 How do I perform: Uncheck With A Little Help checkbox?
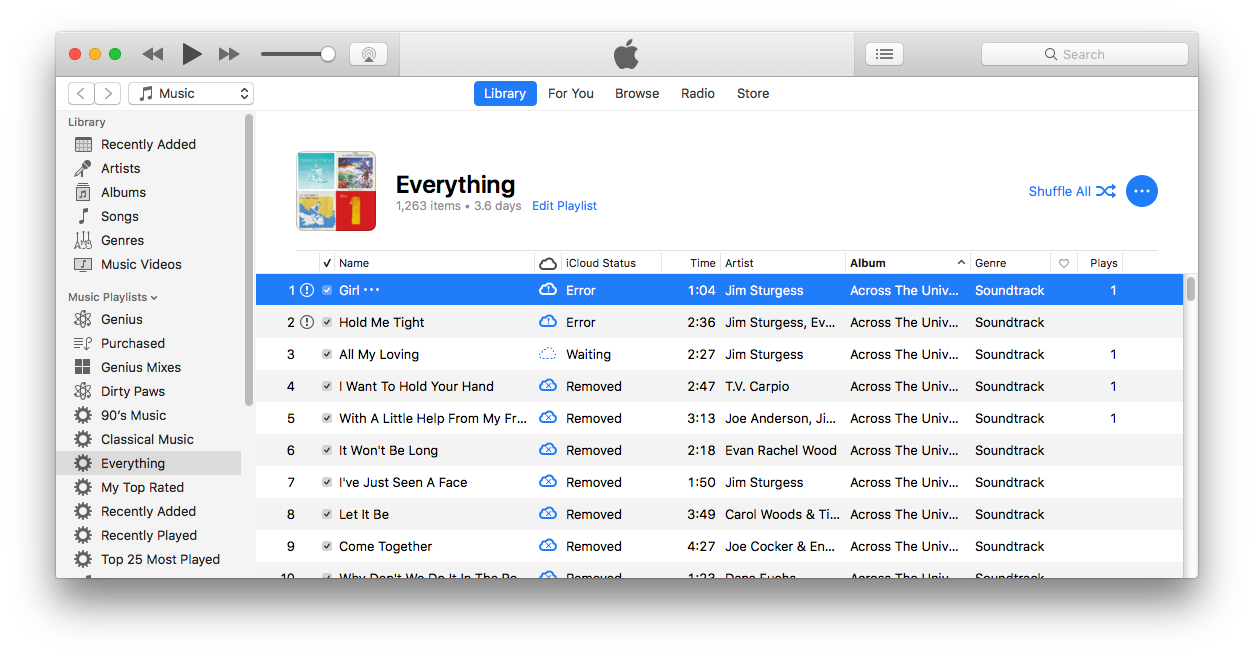pyautogui.click(x=327, y=418)
